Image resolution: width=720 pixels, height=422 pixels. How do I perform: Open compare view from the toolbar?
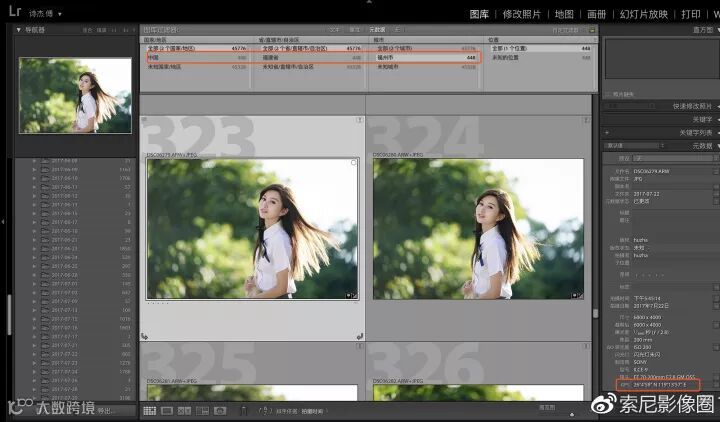184,411
